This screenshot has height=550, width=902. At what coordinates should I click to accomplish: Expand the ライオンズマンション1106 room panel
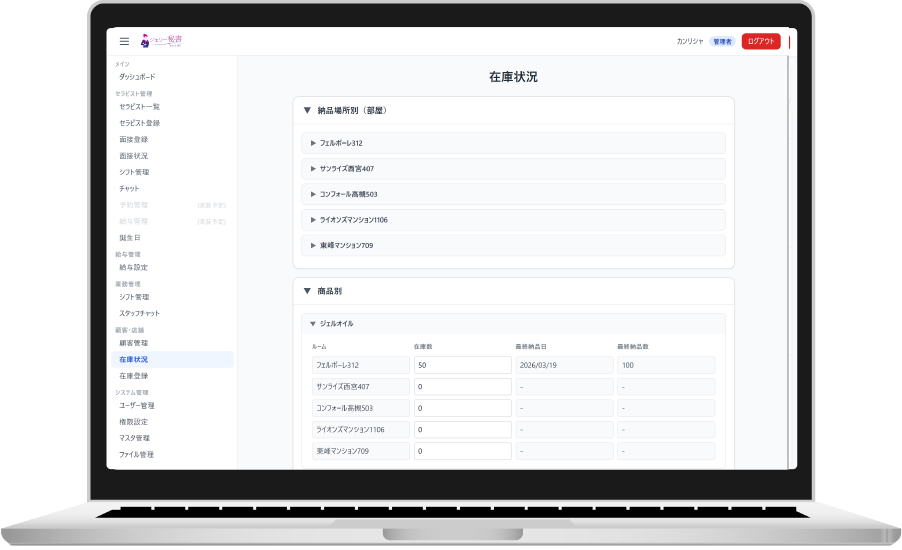click(513, 220)
